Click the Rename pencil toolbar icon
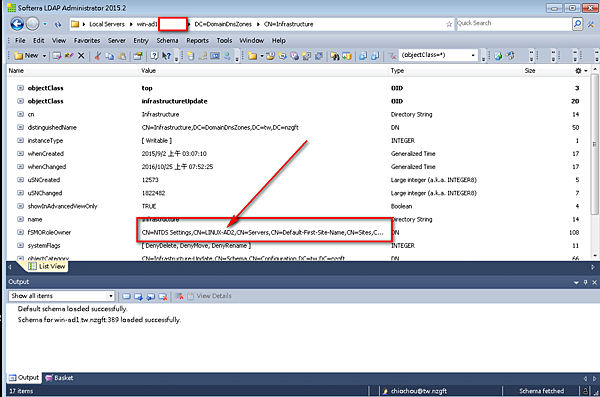 point(69,56)
